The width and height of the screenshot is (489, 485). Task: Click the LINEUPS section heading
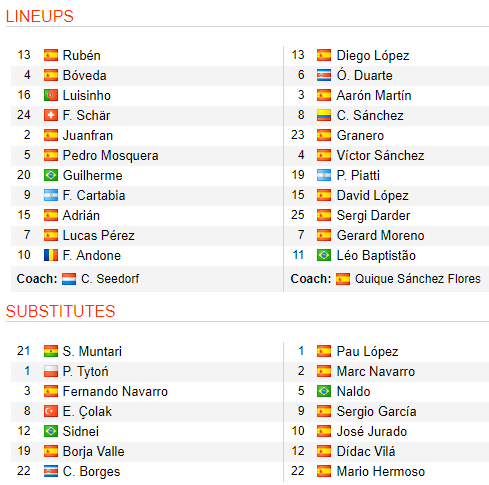pyautogui.click(x=40, y=16)
